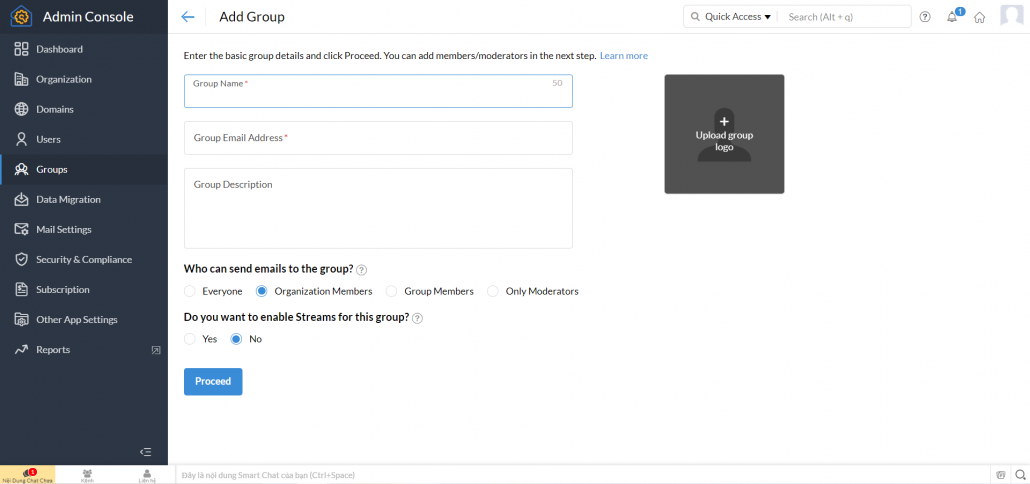Click the help icon beside send emails question
This screenshot has width=1030, height=484.
pos(361,269)
